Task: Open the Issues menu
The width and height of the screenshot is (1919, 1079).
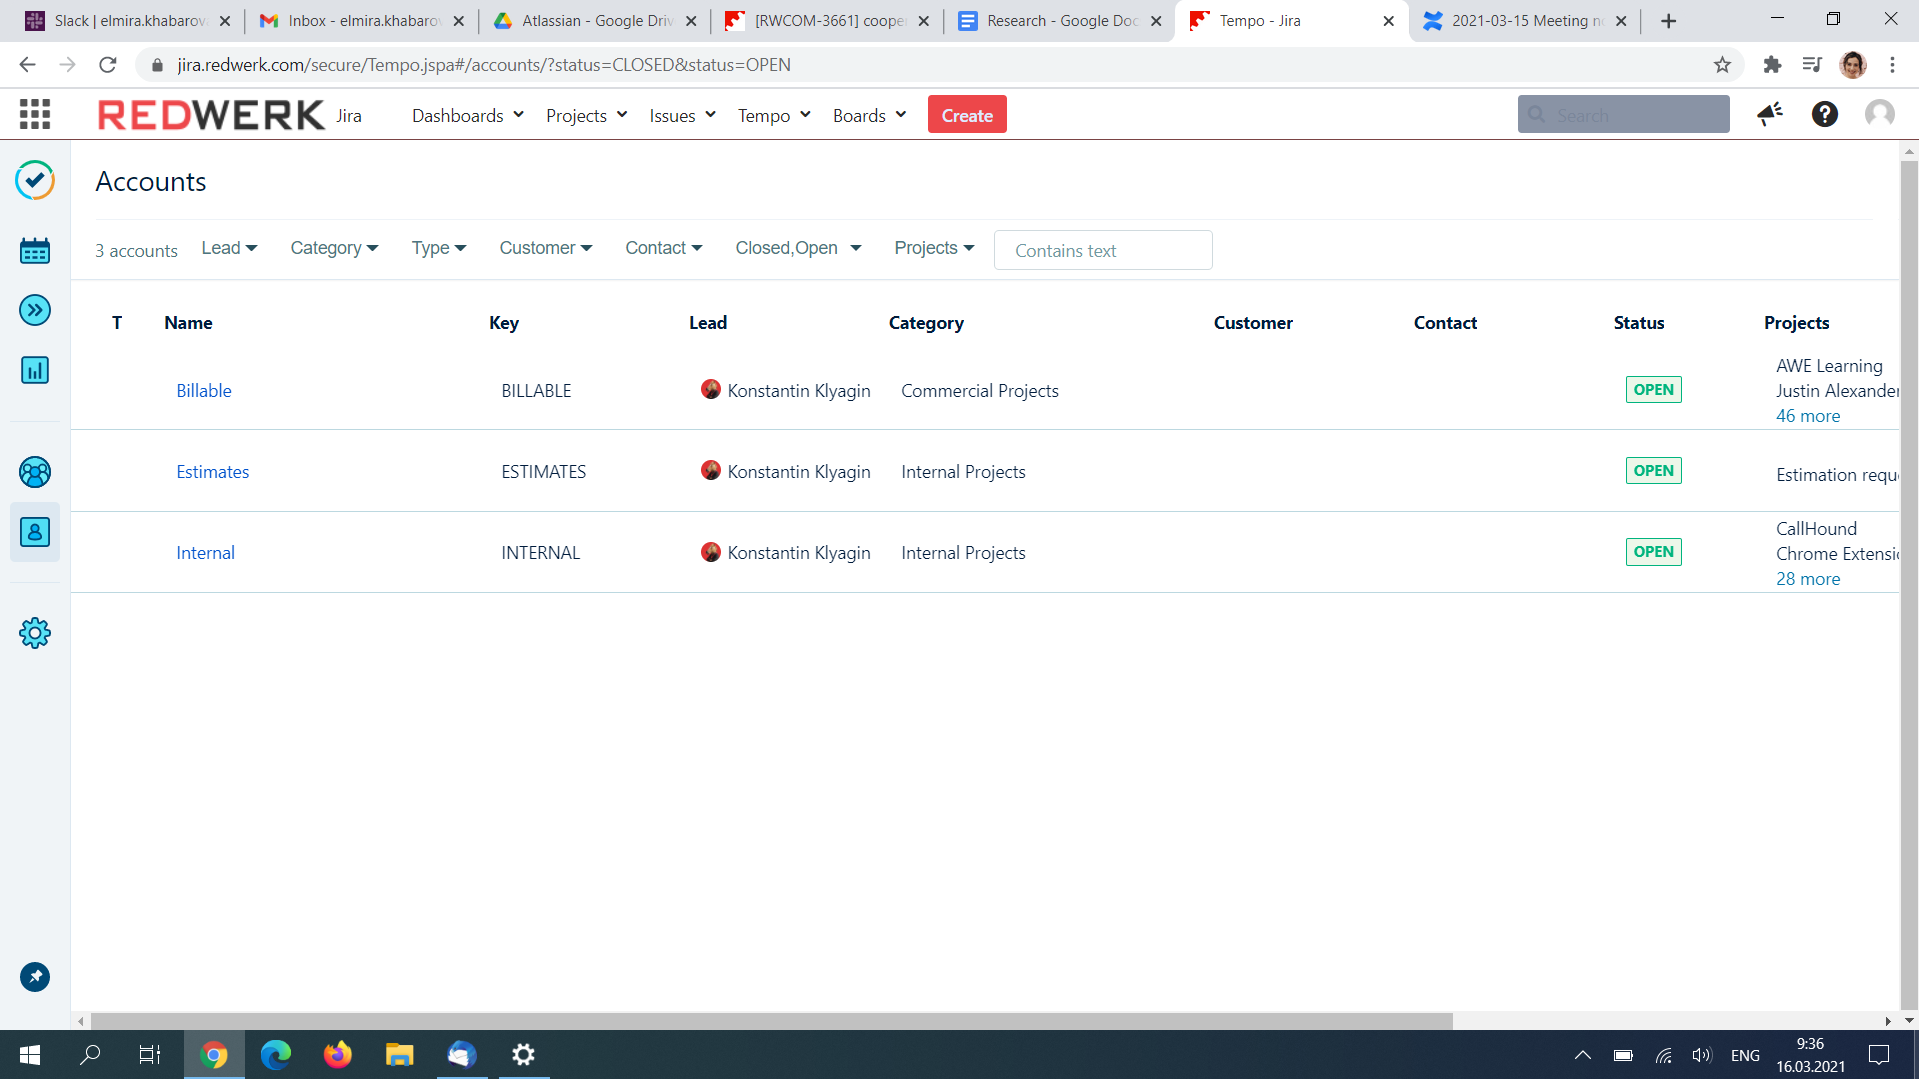Action: coord(683,115)
